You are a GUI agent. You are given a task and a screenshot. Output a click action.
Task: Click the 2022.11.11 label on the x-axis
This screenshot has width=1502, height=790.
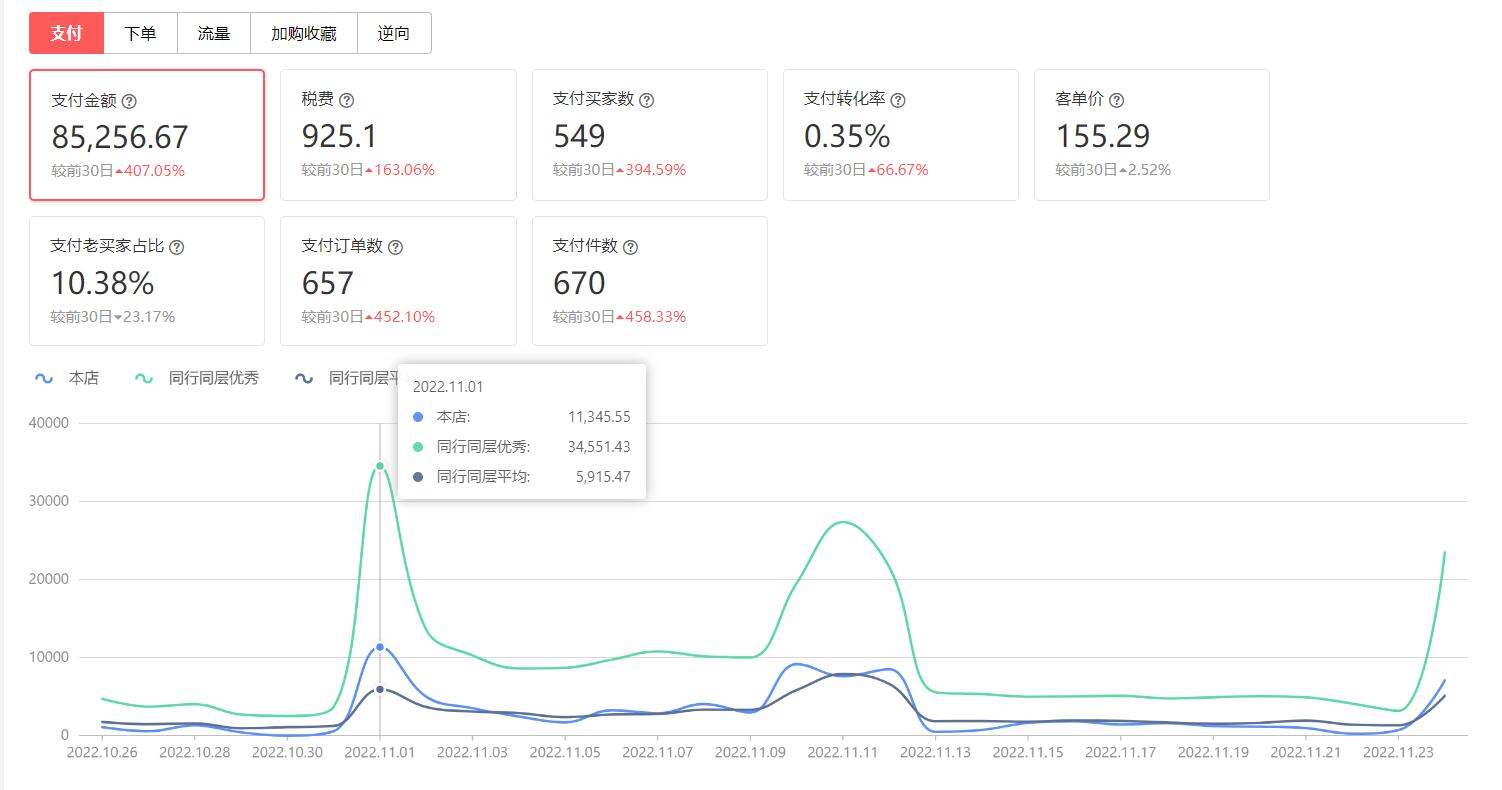point(843,752)
